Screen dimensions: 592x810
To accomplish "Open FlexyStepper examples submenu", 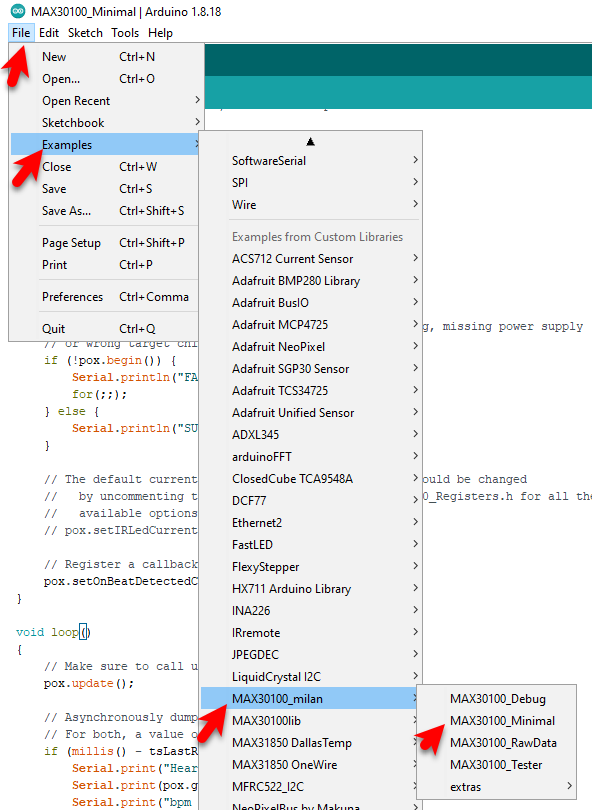I will (x=310, y=567).
